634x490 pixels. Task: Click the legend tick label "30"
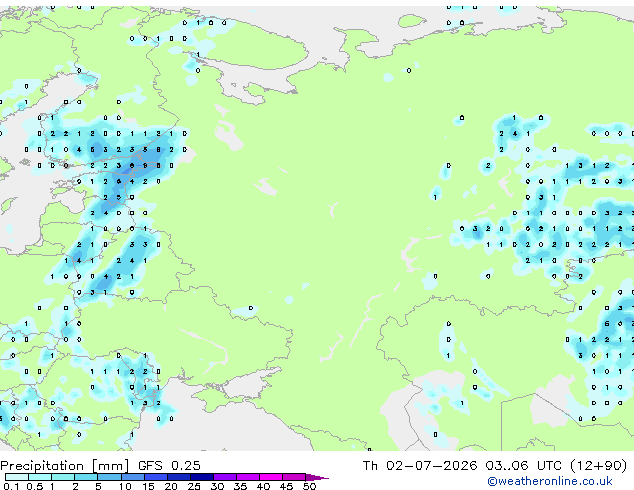coord(217,486)
